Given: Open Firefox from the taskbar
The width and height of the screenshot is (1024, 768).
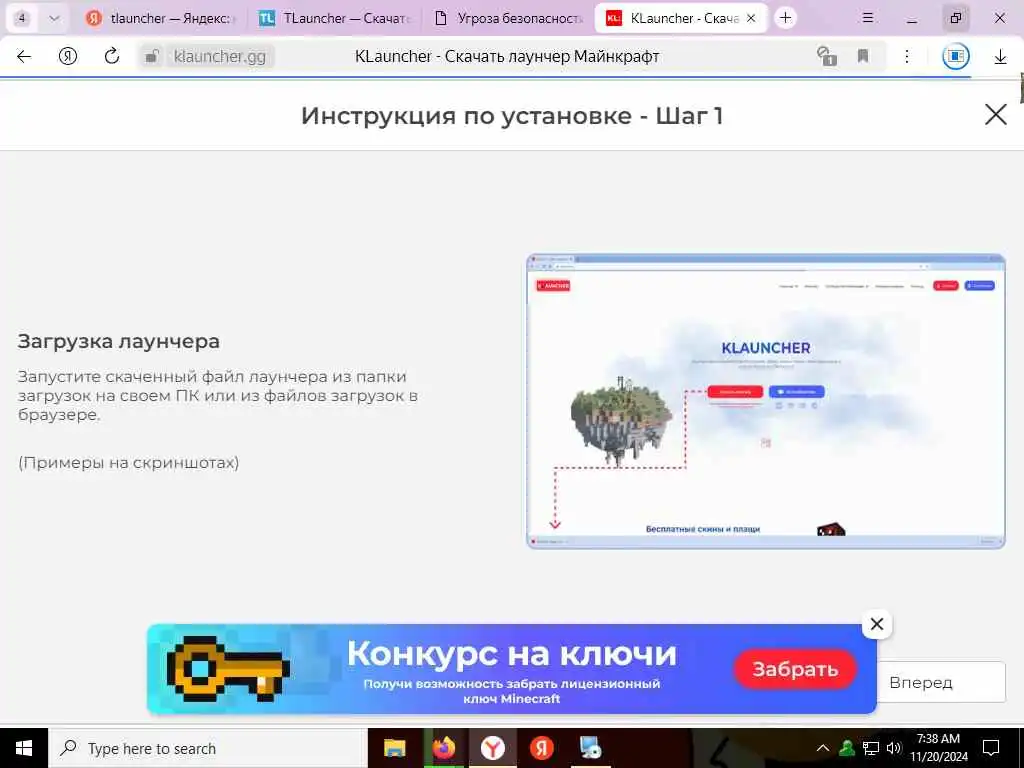Looking at the screenshot, I should 443,748.
